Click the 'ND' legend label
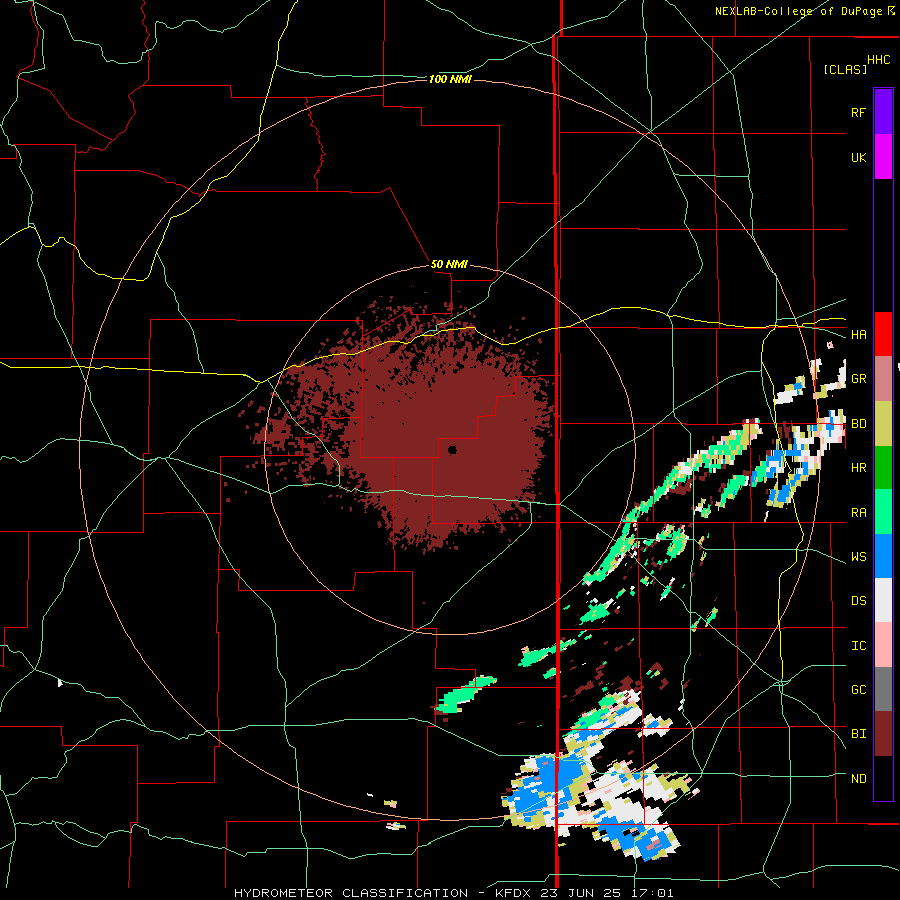The image size is (900, 900). click(858, 779)
